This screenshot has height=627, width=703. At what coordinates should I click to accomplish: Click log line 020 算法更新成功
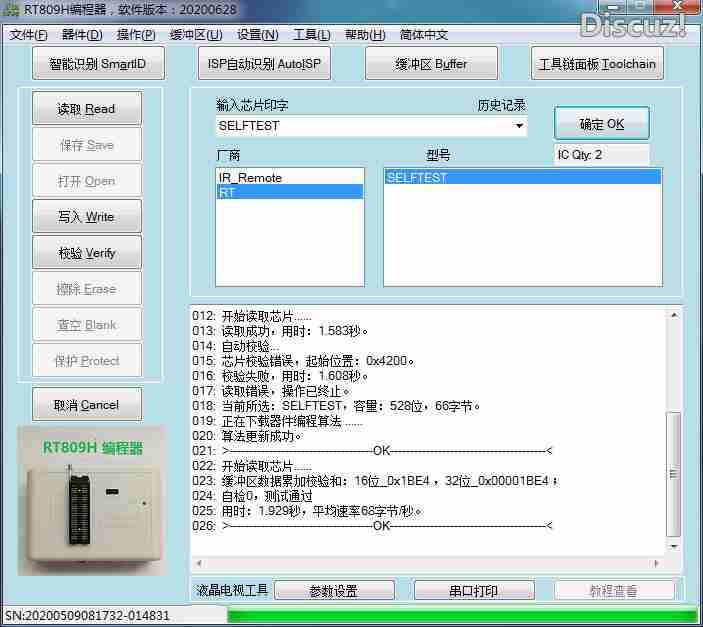click(x=247, y=436)
